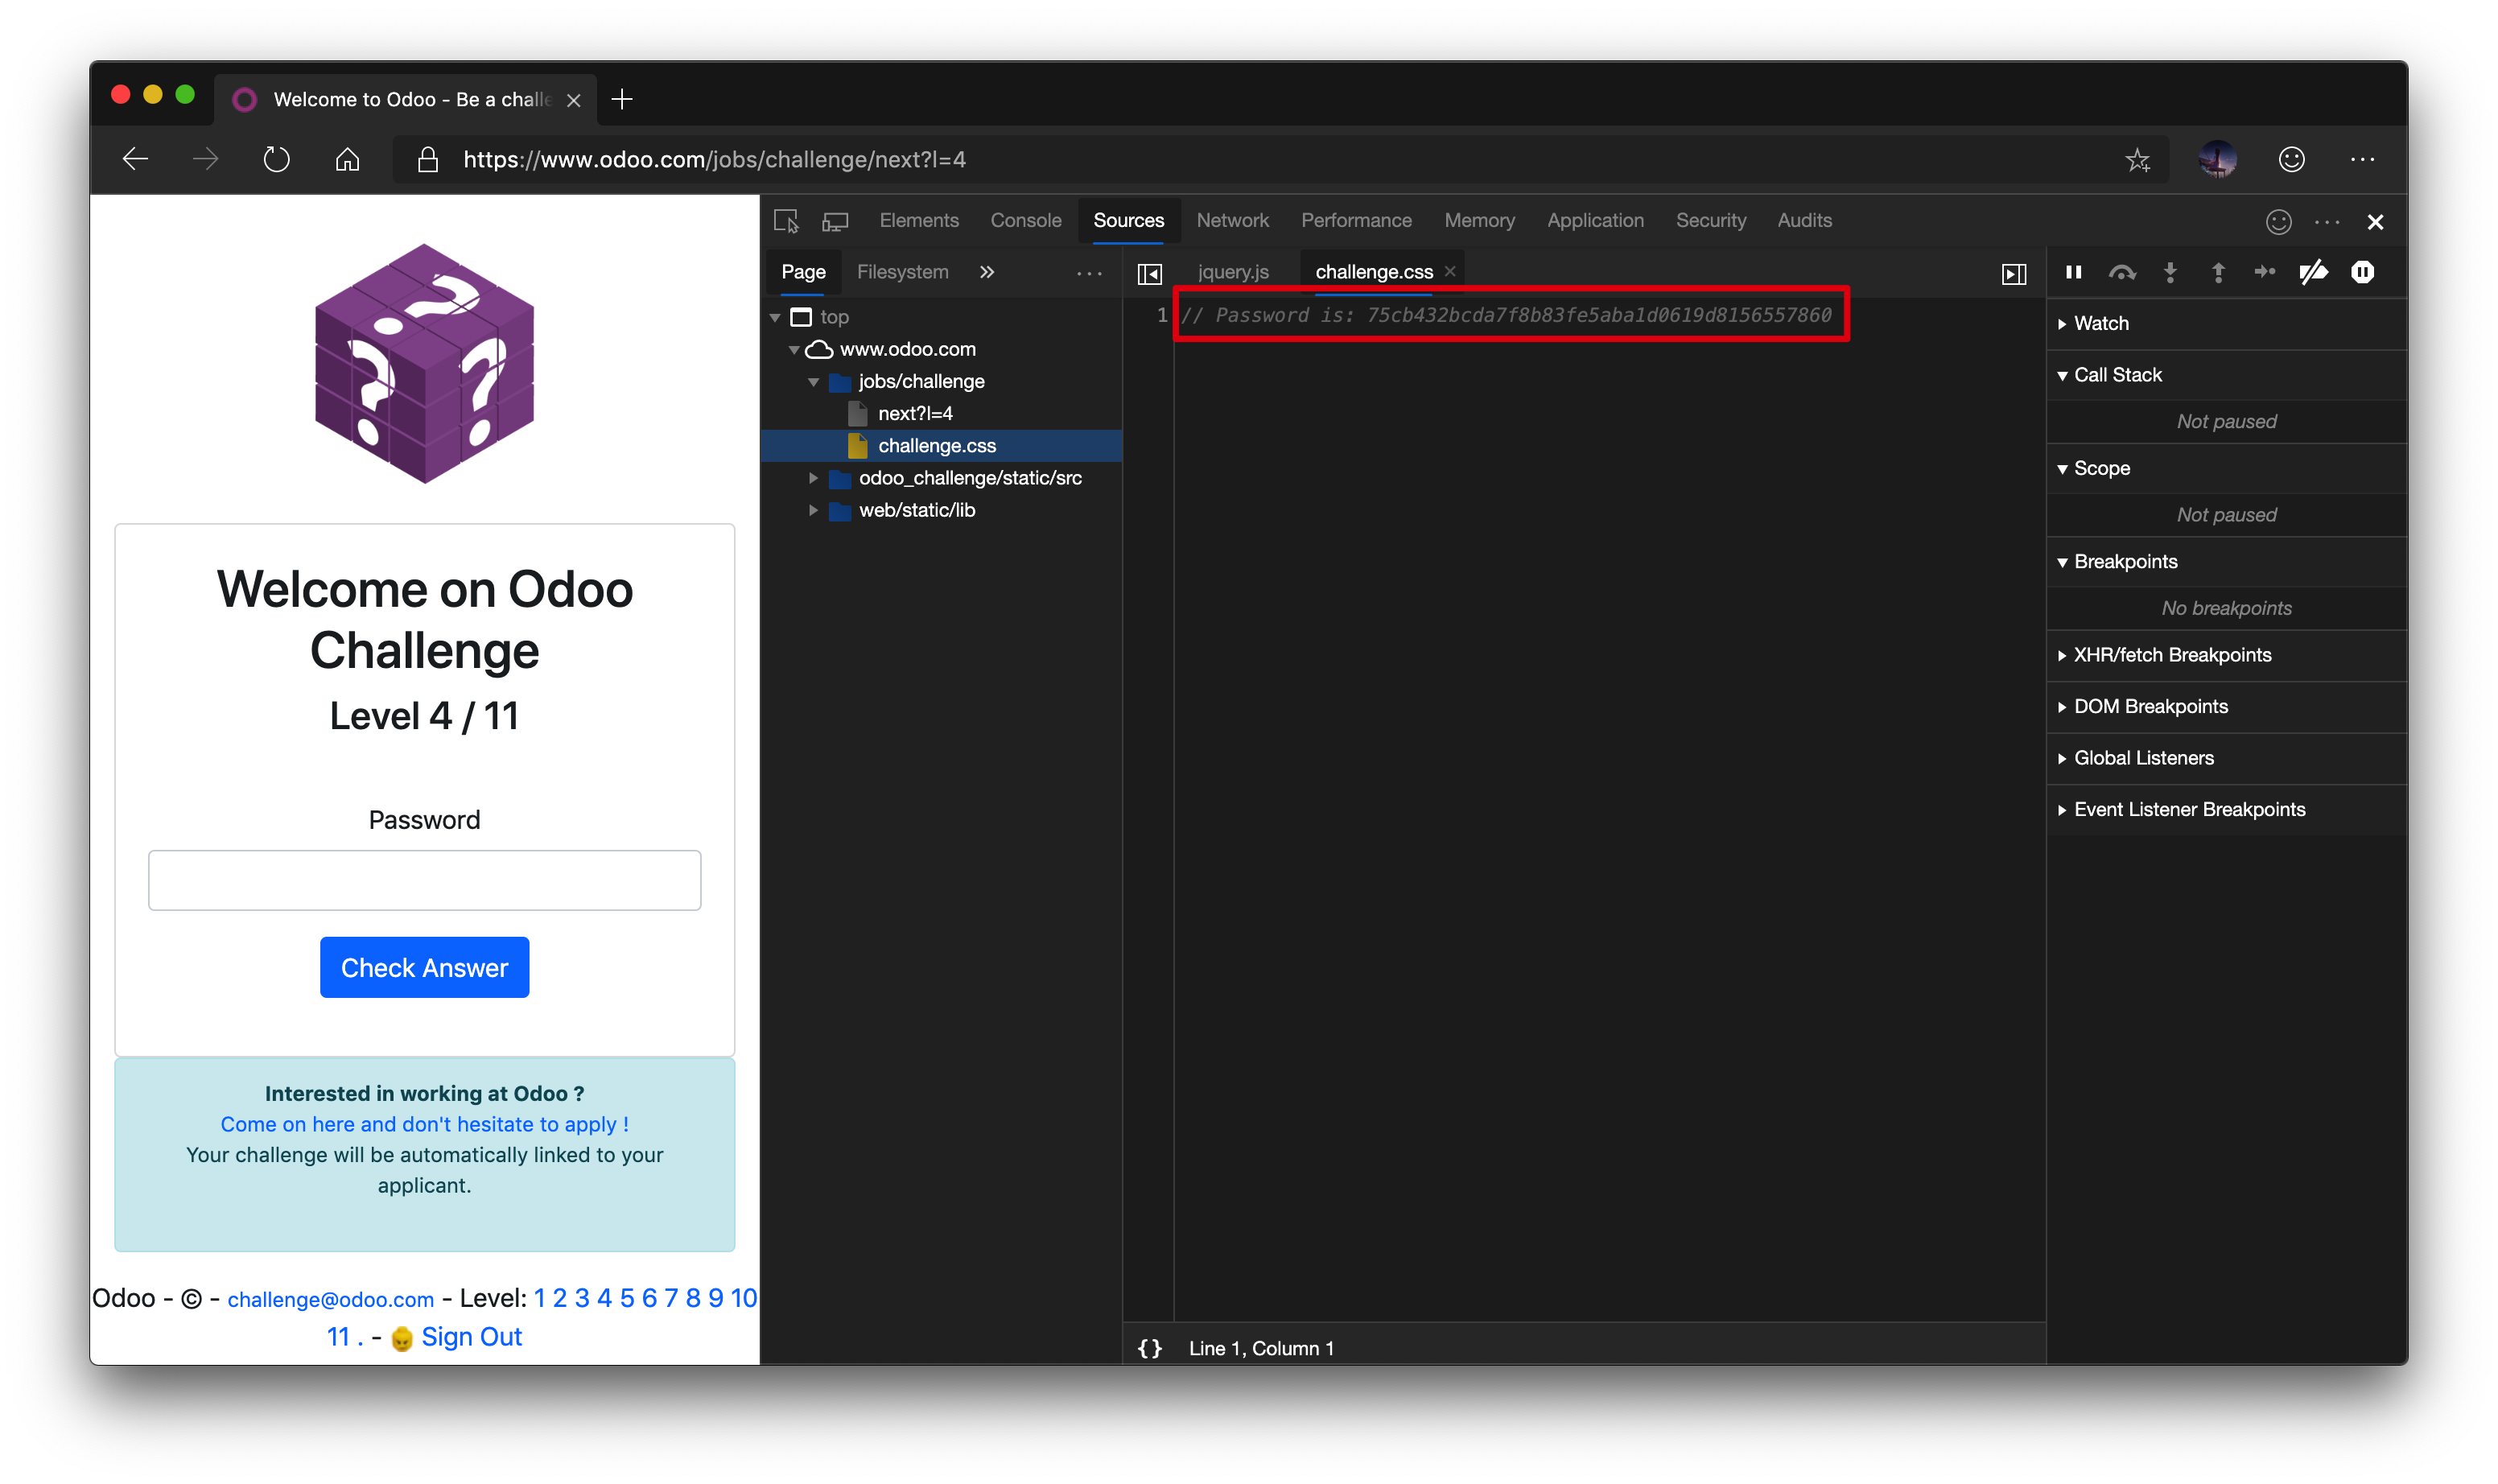Hide the debugger sidebar pane
The height and width of the screenshot is (1484, 2498).
[2013, 273]
